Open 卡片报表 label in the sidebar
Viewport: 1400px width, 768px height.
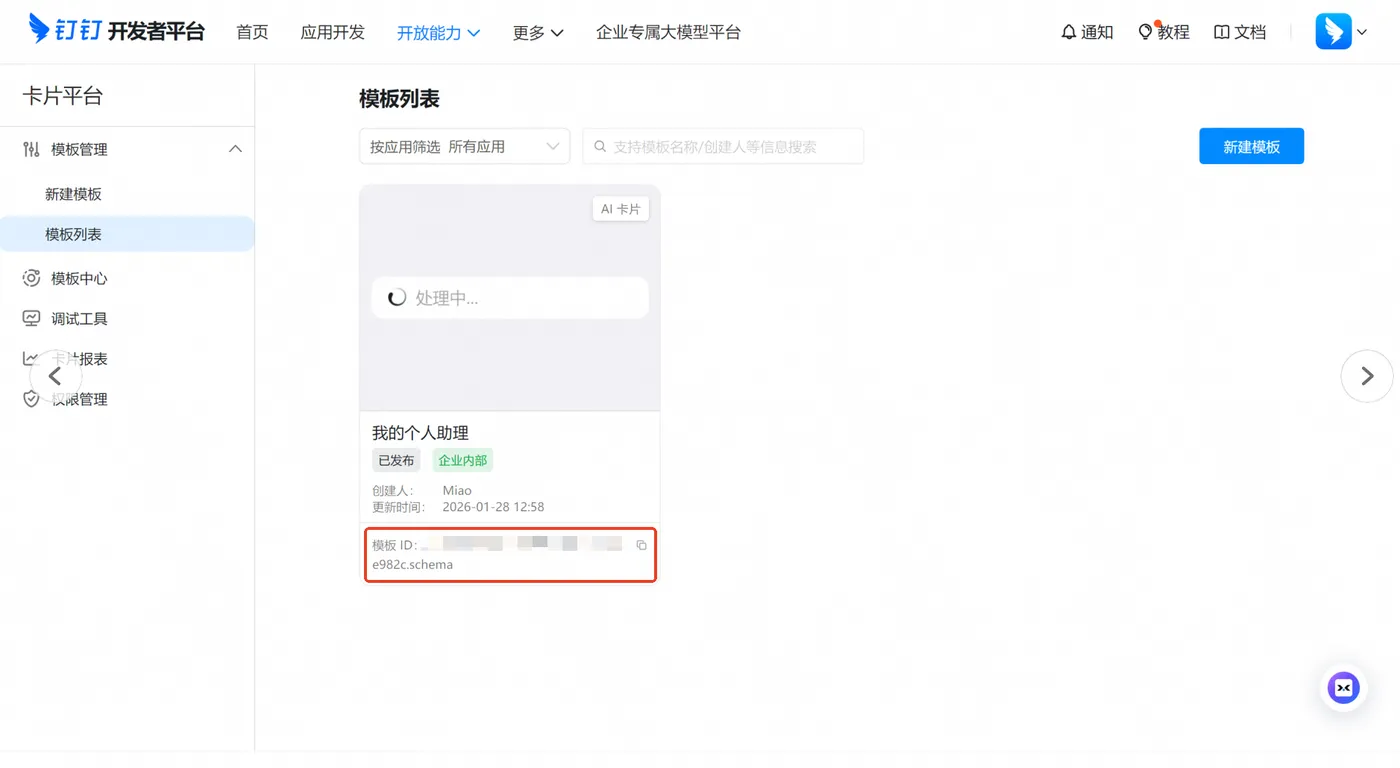coord(79,359)
